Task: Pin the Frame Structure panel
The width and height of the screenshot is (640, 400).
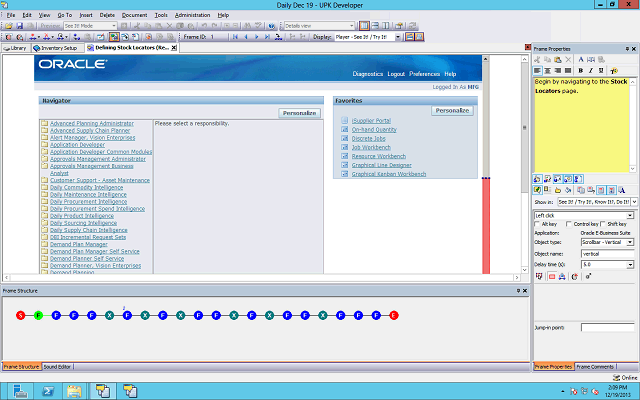Action: 518,291
